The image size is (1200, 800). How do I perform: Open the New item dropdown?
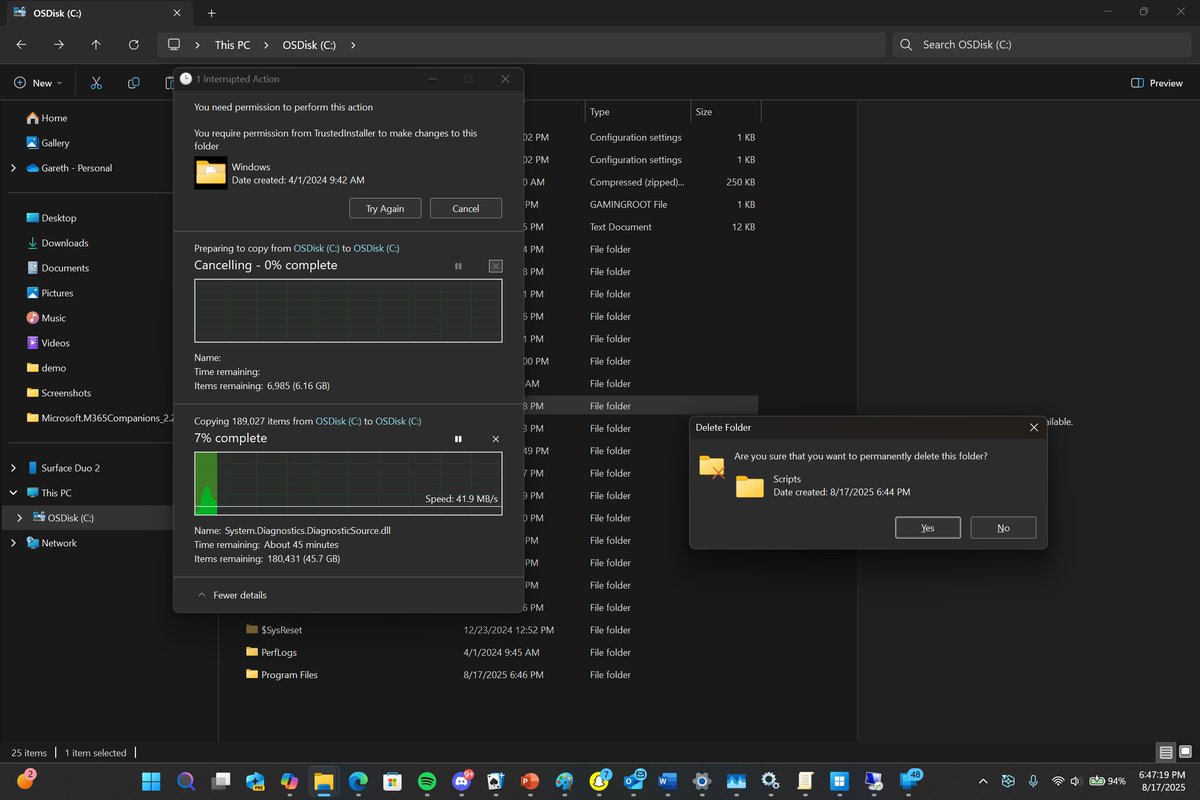(38, 83)
